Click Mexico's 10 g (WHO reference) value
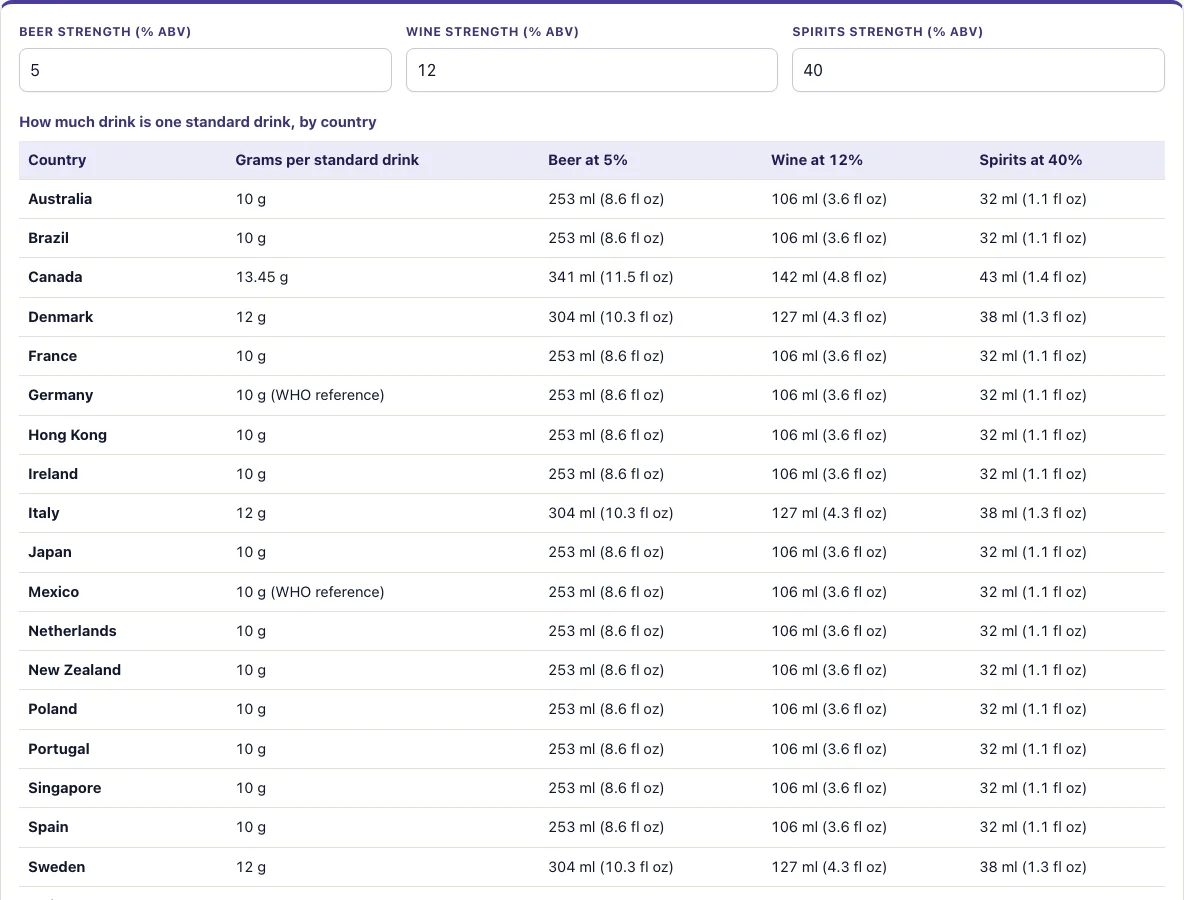 coord(310,592)
